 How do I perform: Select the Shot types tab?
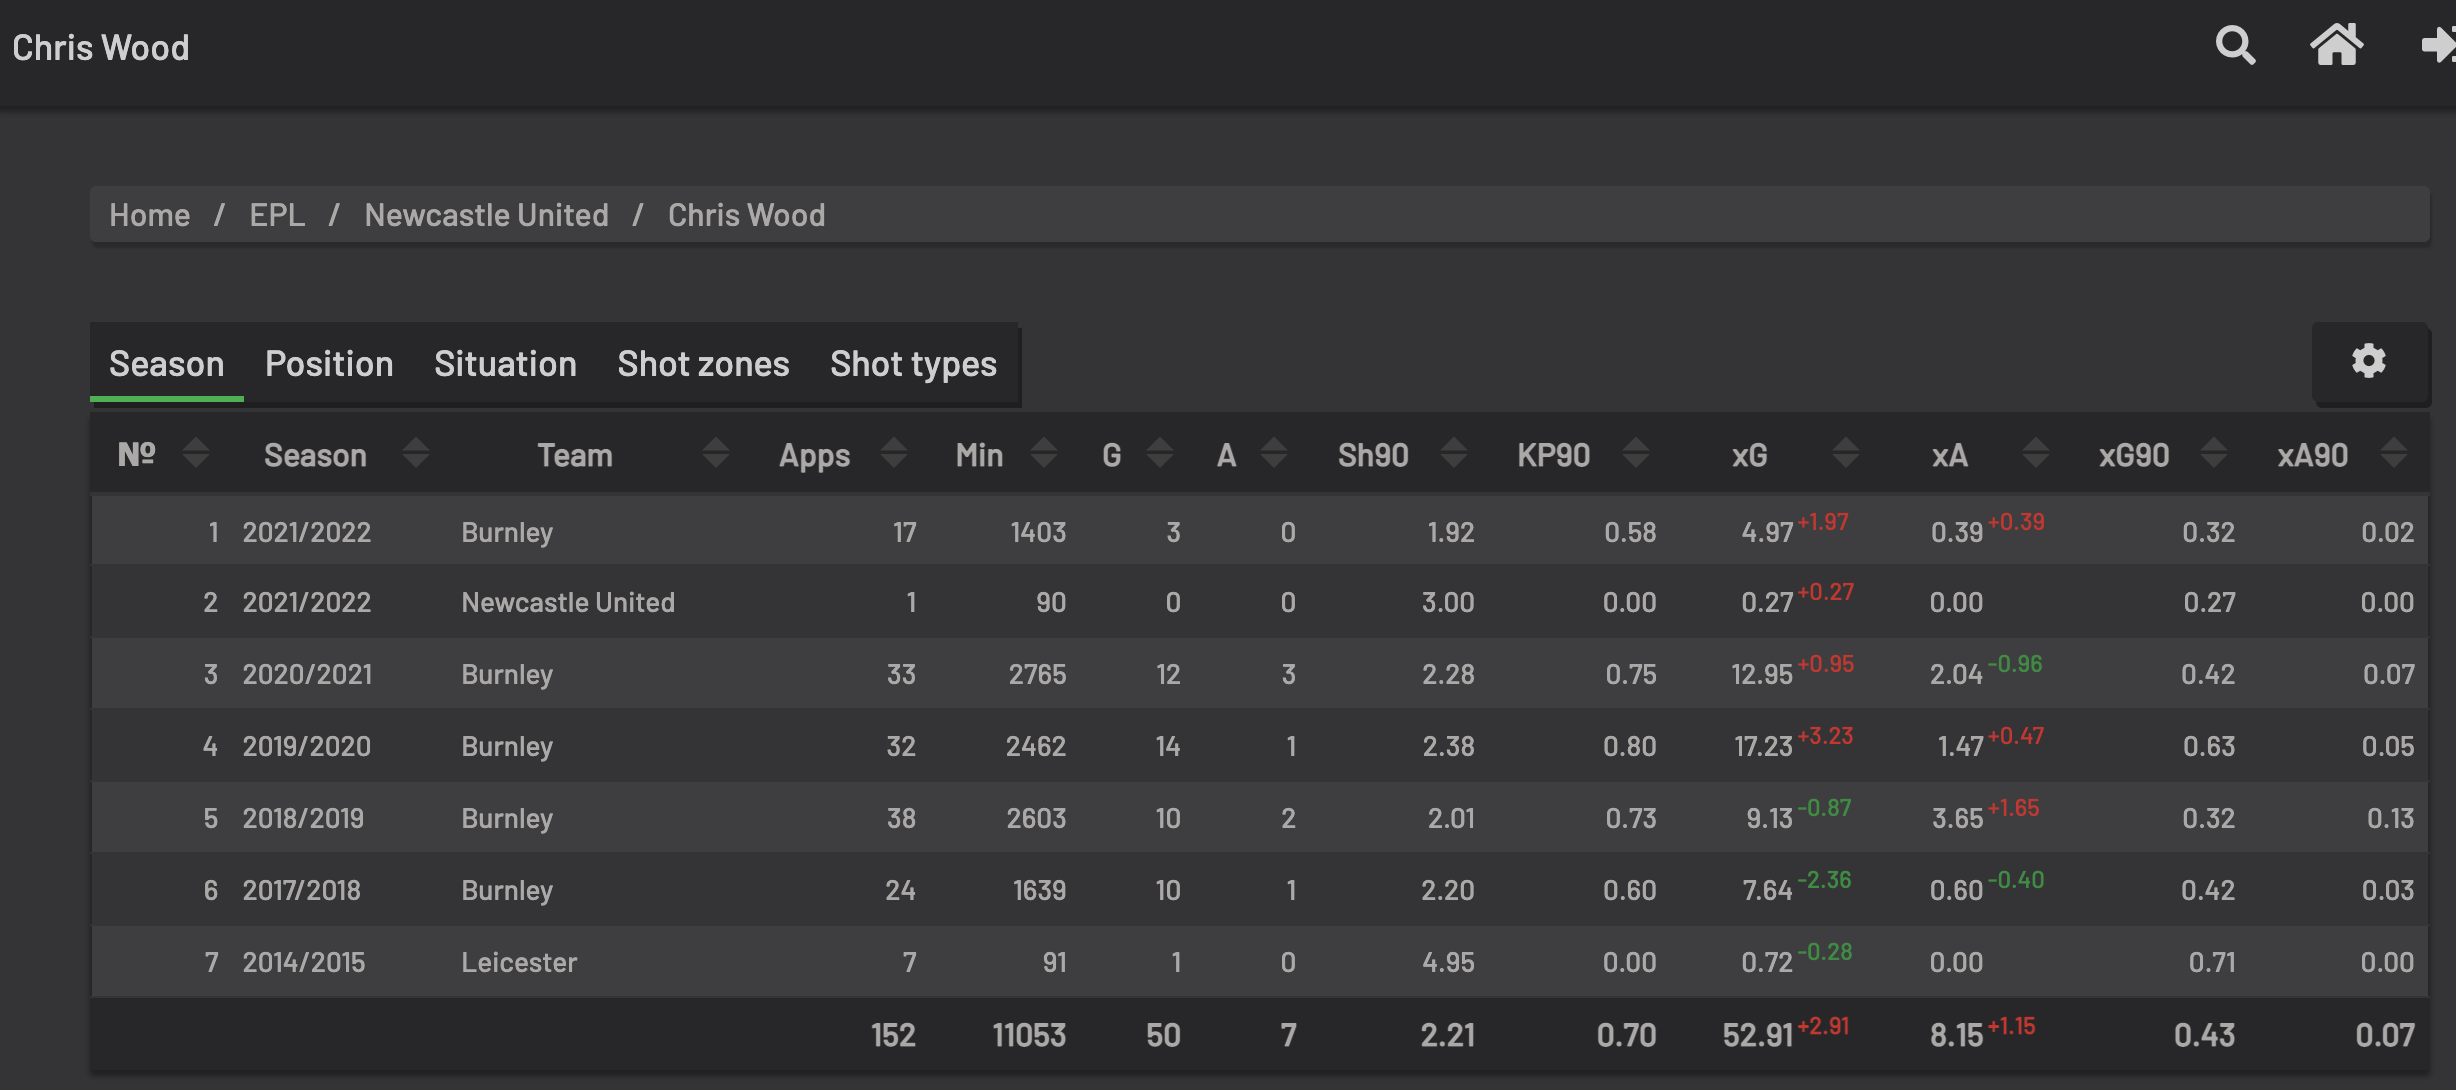point(913,364)
